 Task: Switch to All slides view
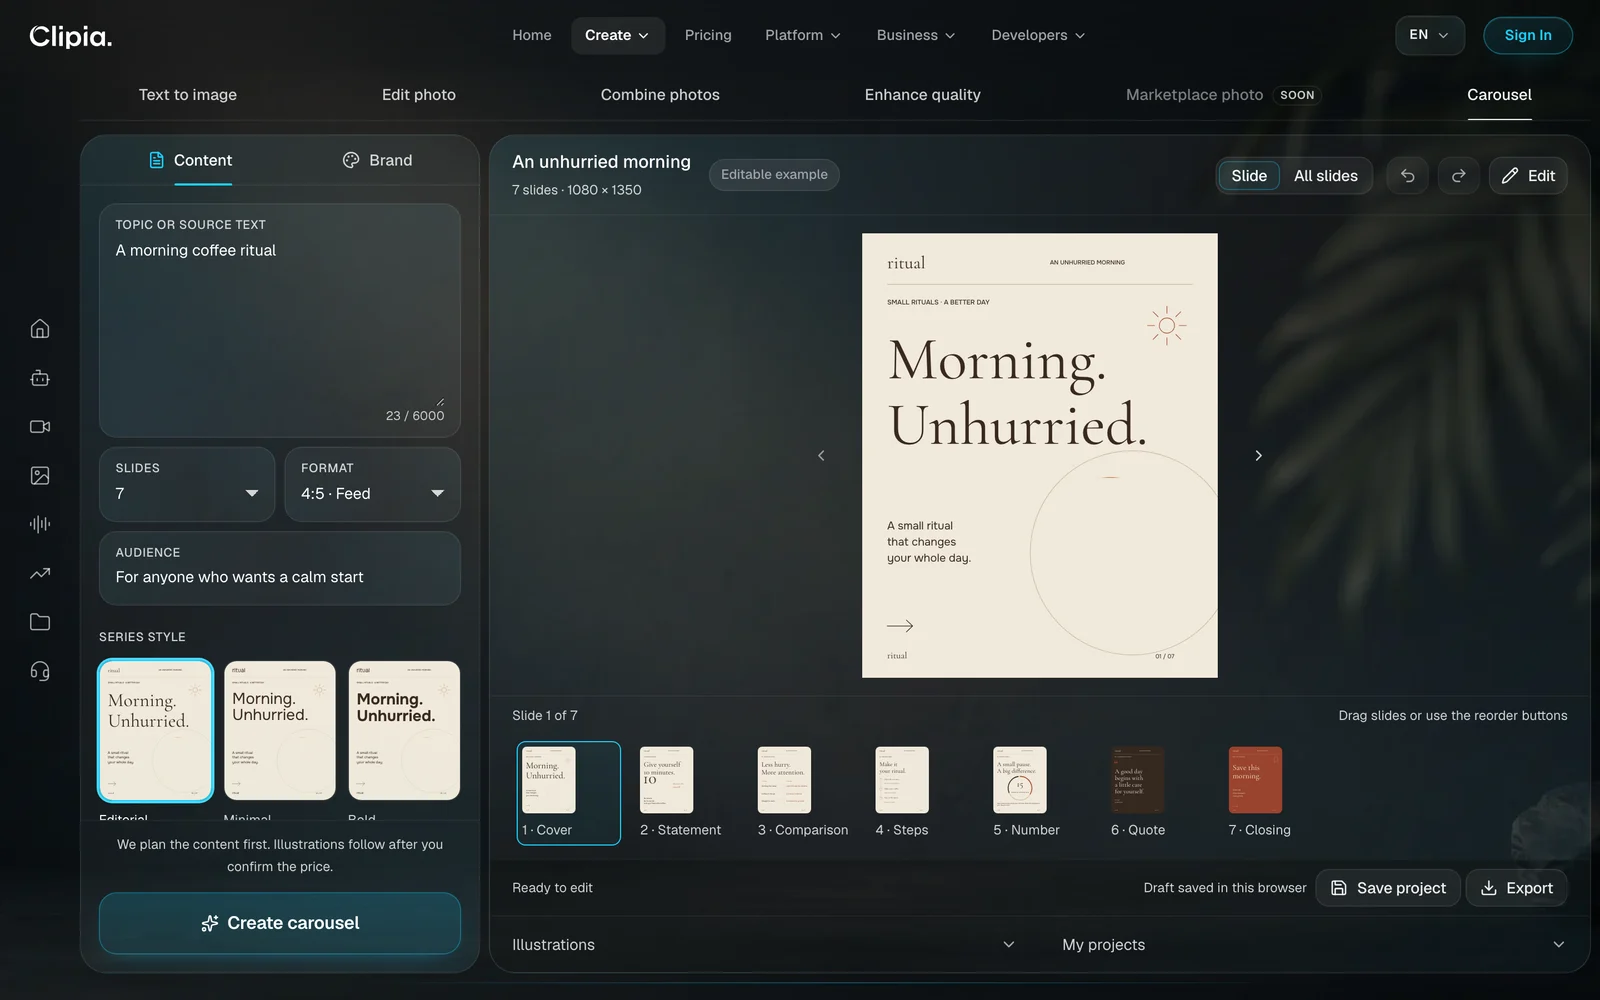[x=1326, y=176]
